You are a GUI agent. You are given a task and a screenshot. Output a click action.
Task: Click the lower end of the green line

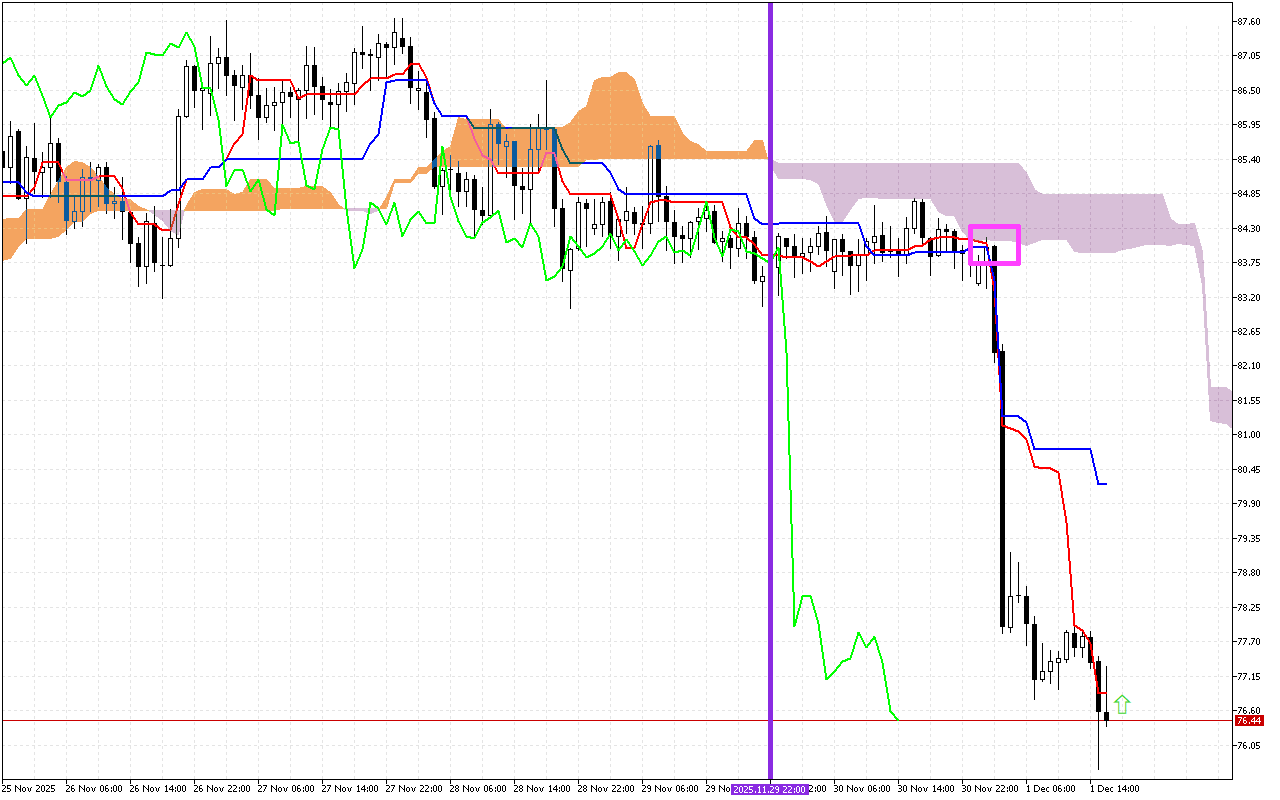pyautogui.click(x=896, y=718)
